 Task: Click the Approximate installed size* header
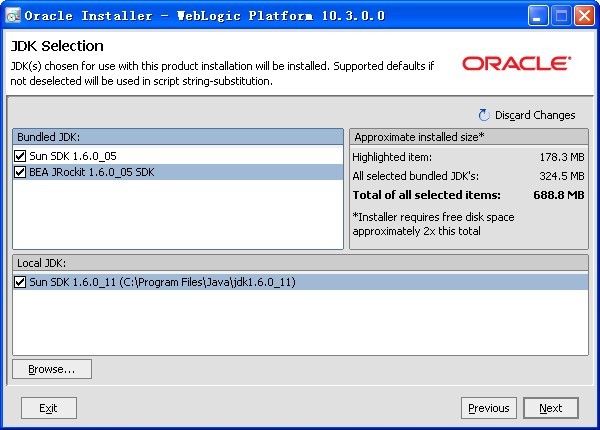pyautogui.click(x=469, y=137)
